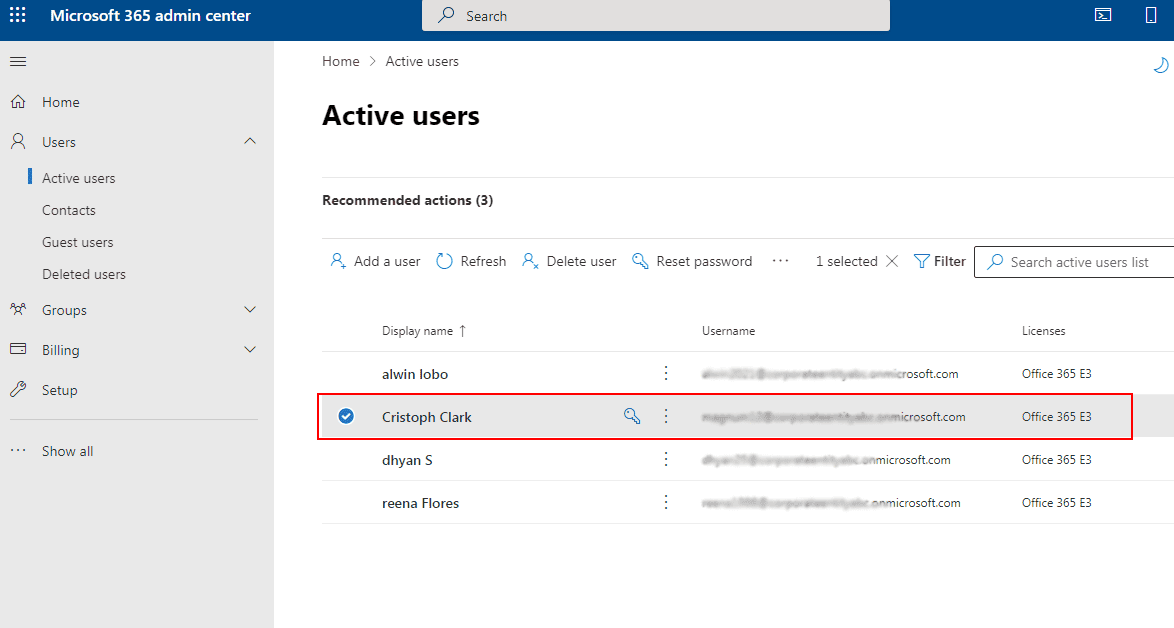This screenshot has height=628, width=1174.
Task: Uncheck the Cristoph Clark selection checkbox
Action: [x=346, y=417]
